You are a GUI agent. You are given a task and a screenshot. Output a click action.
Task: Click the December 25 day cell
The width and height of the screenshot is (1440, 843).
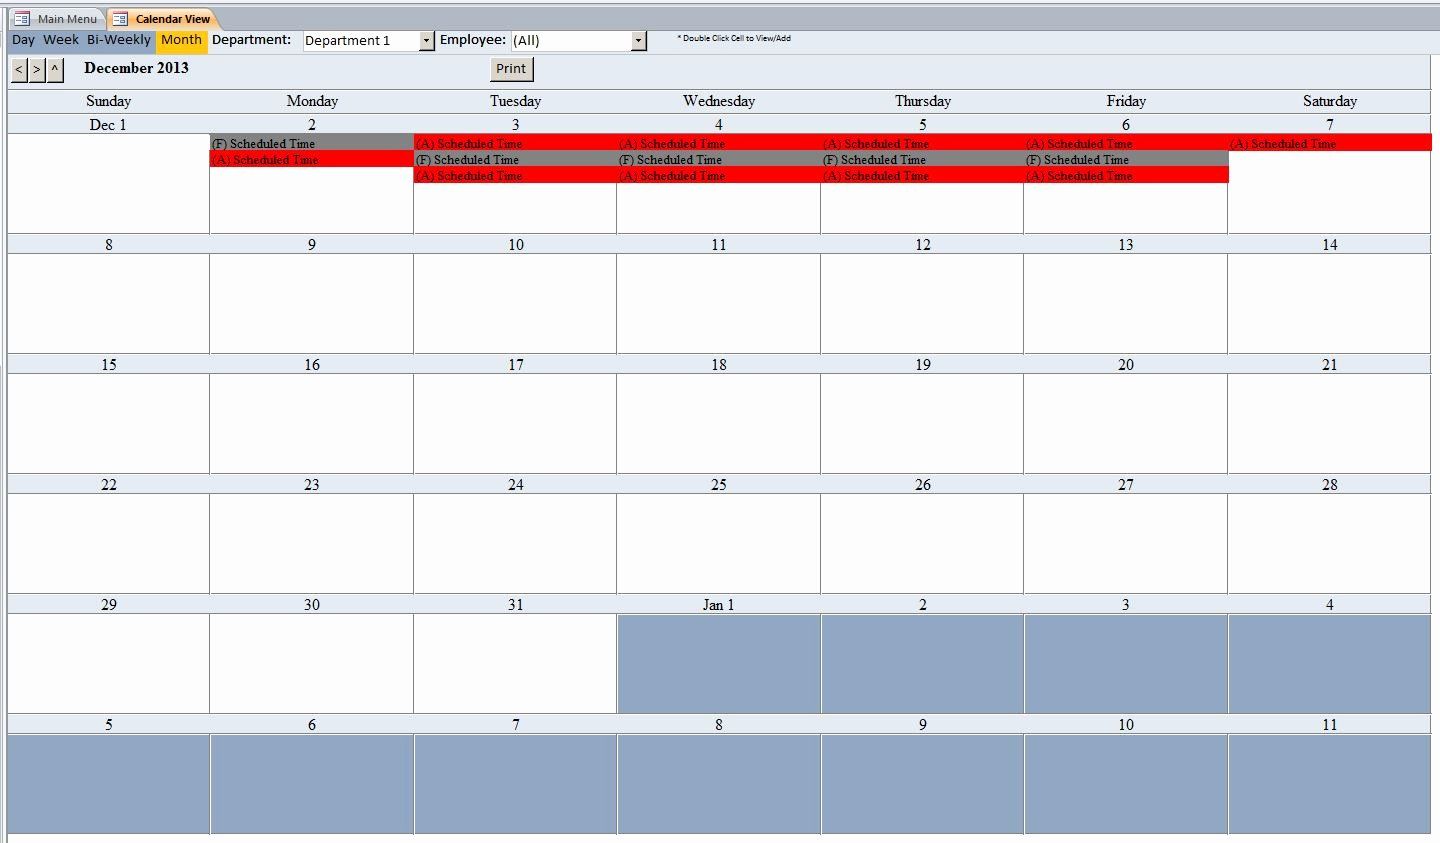[x=718, y=543]
